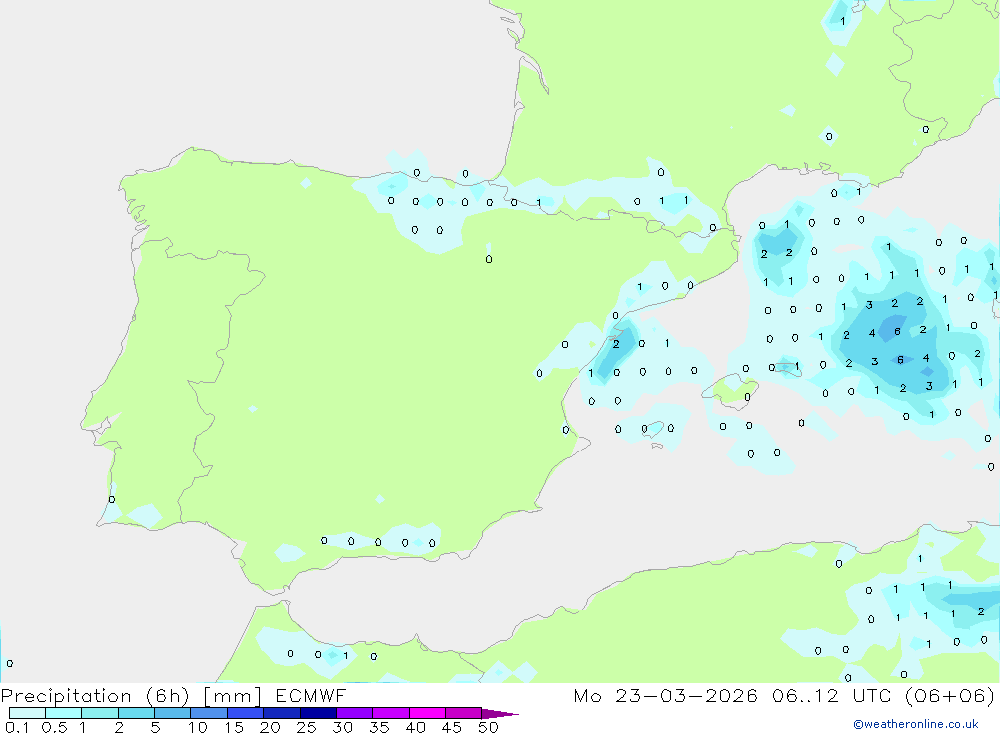The width and height of the screenshot is (1000, 733).
Task: Select the 1–2 mm legend swatch
Action: click(100, 713)
